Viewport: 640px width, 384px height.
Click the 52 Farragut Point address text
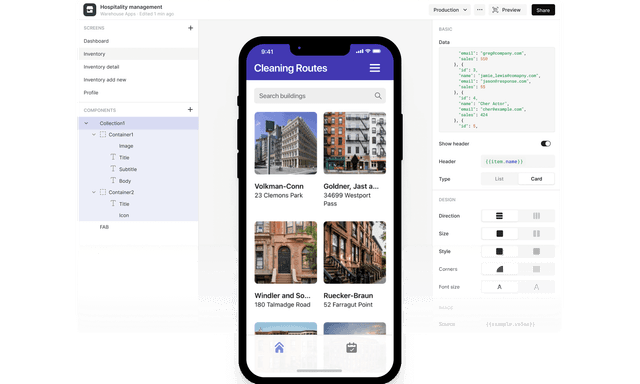tap(348, 304)
